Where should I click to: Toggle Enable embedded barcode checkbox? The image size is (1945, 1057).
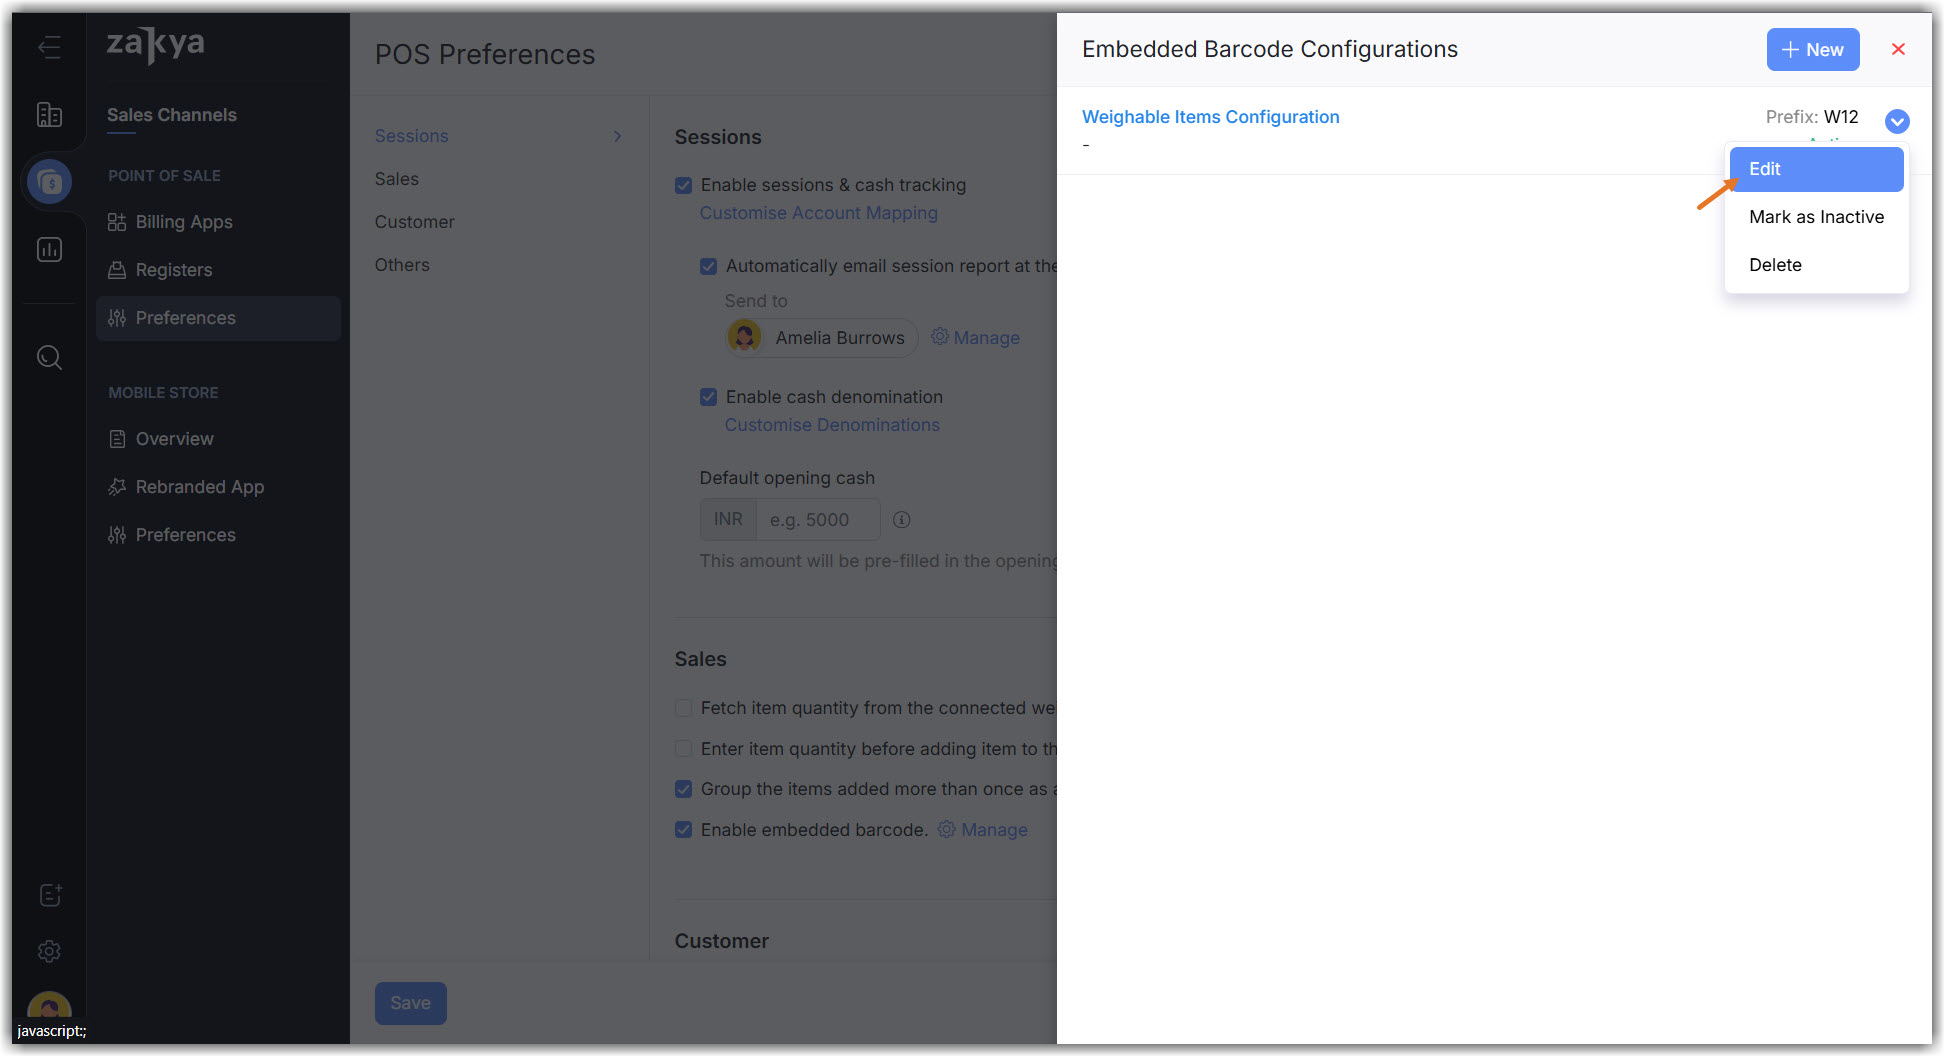click(x=684, y=830)
